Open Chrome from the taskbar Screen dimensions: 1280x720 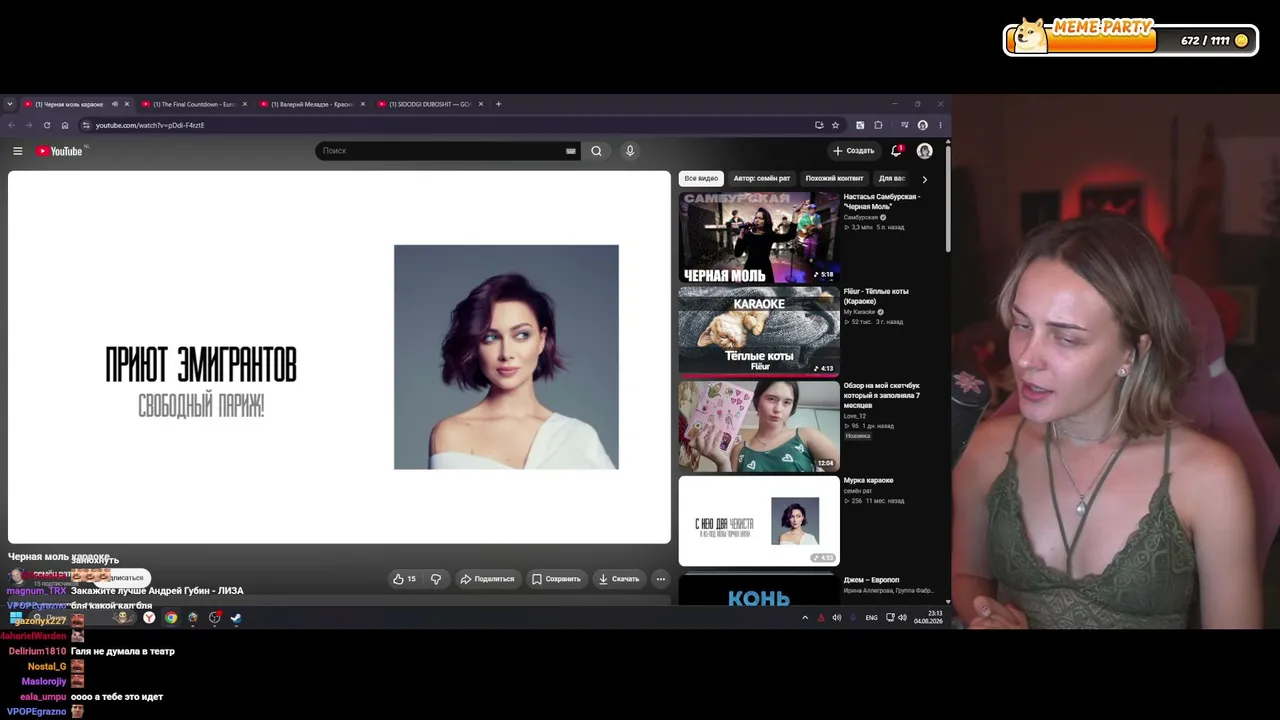171,618
